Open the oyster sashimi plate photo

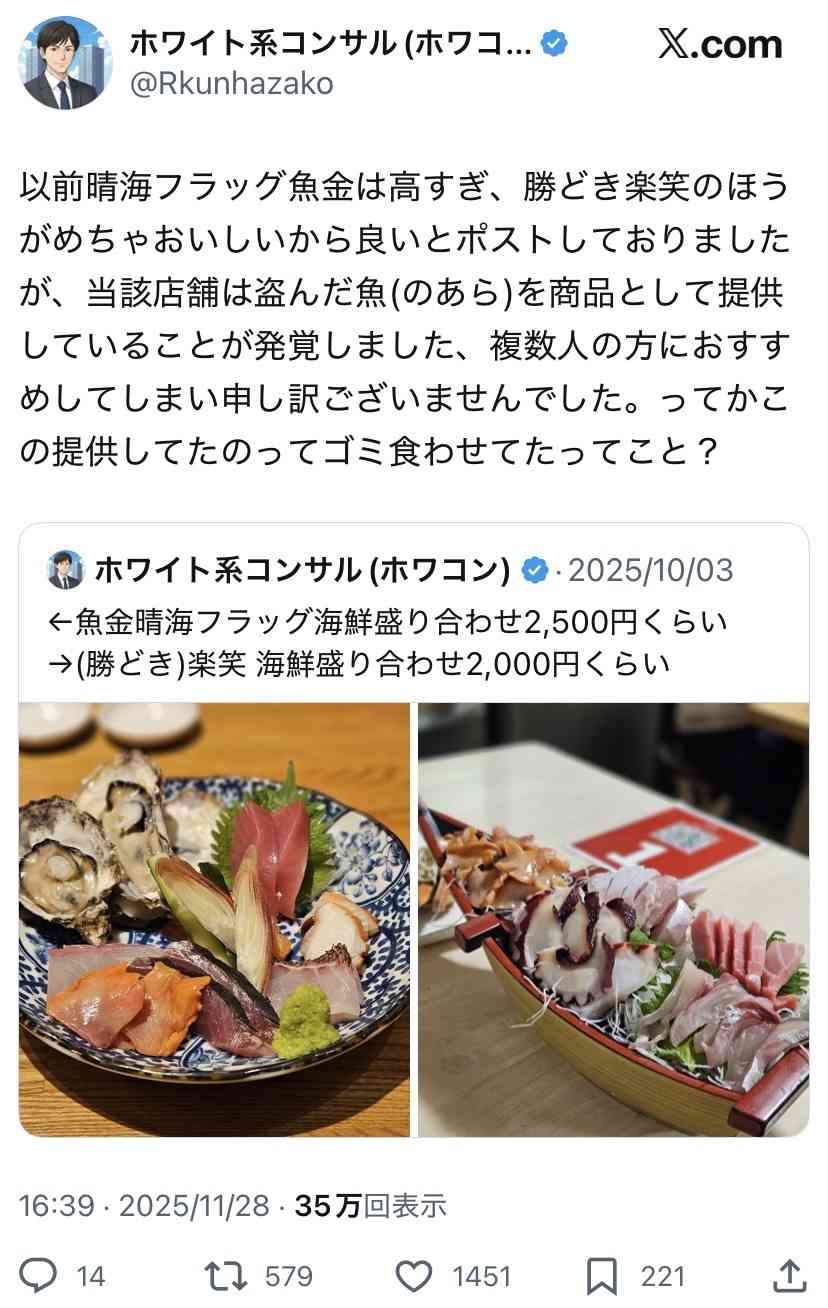(x=214, y=919)
